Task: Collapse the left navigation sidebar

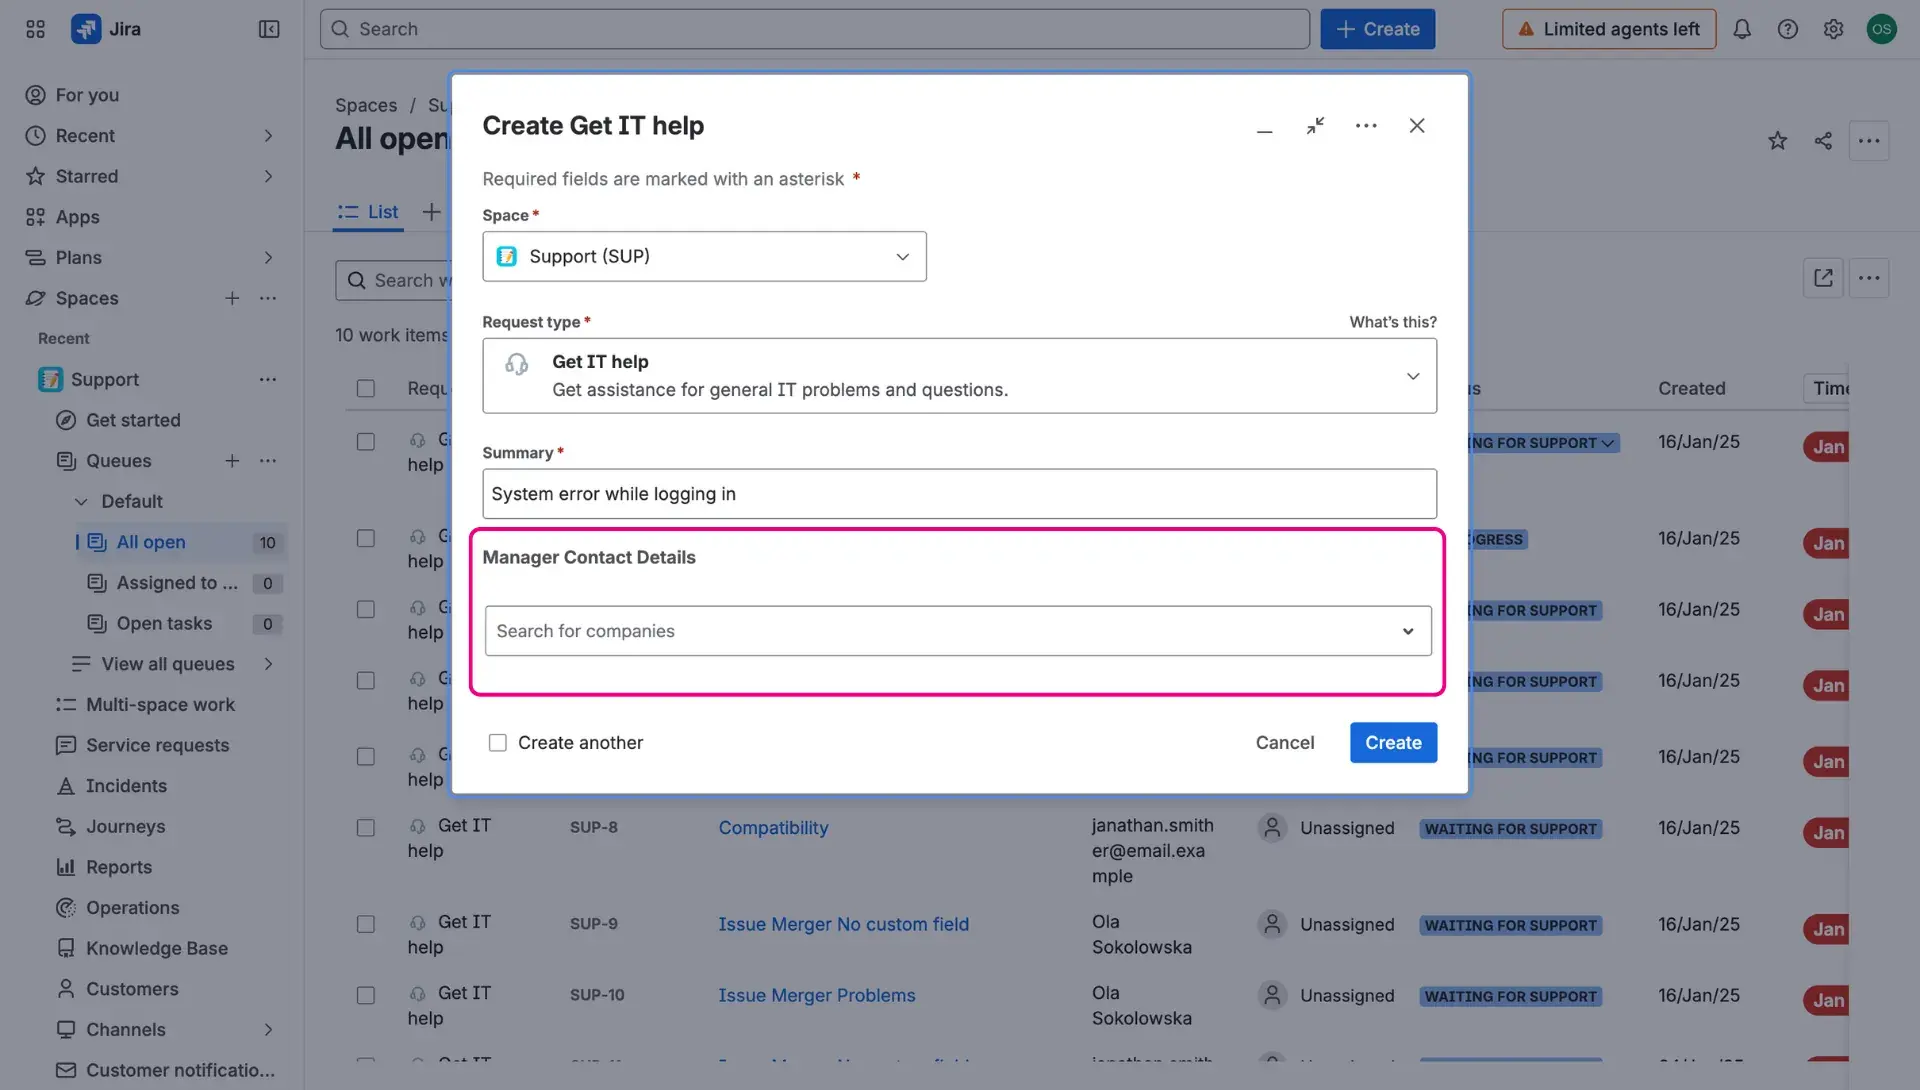Action: 268,29
